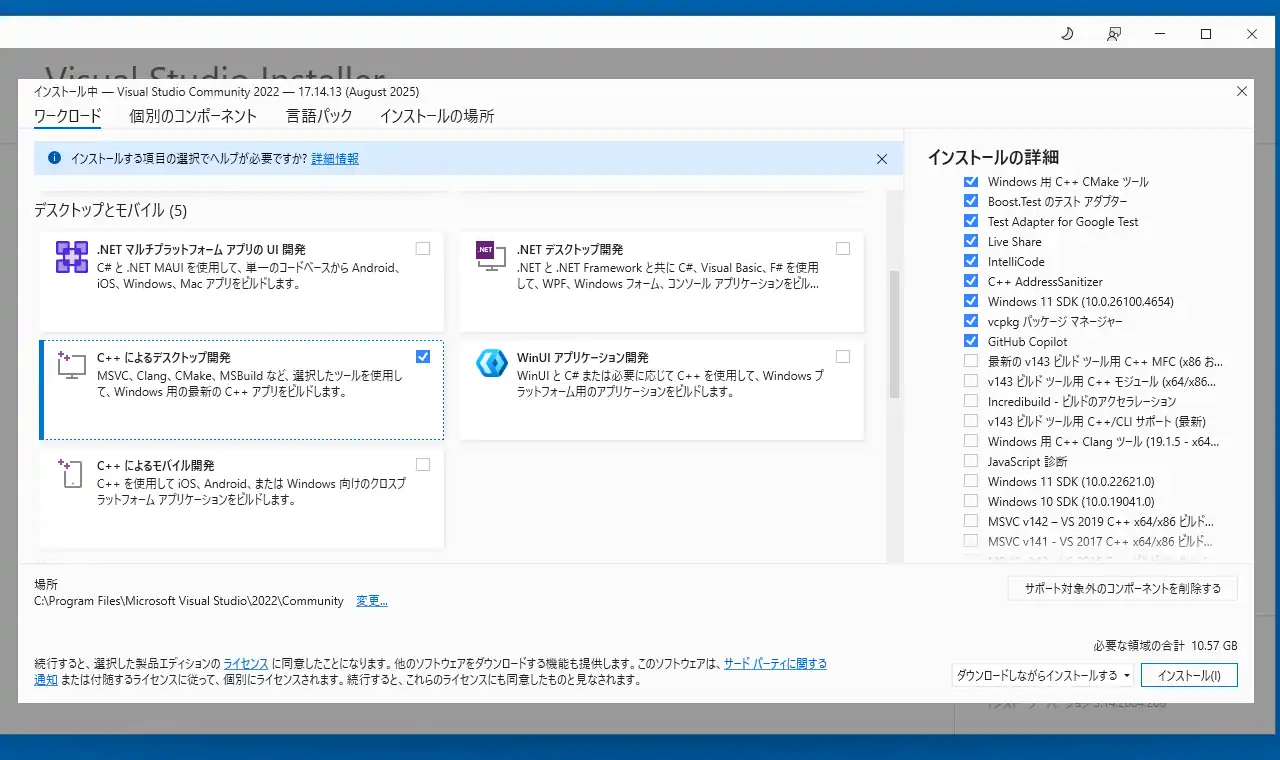The height and width of the screenshot is (760, 1280).
Task: Enable the C++ mobile development checkbox
Action: tap(423, 464)
